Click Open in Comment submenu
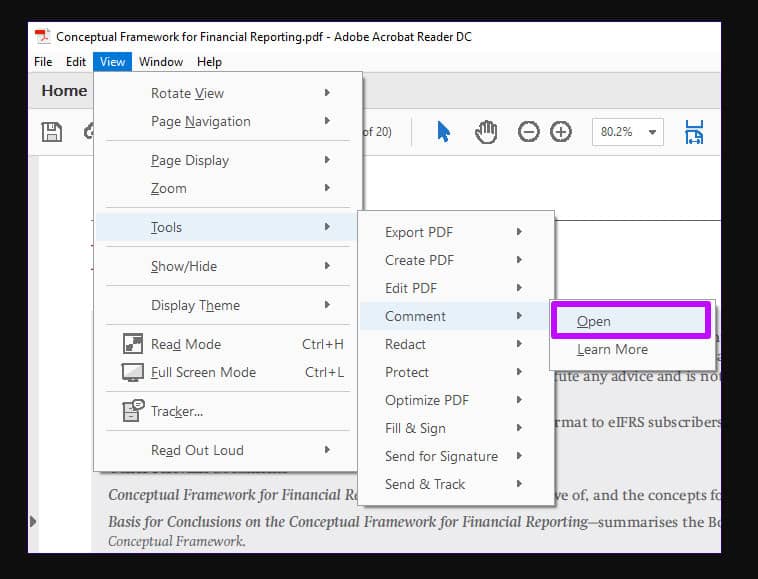This screenshot has height=579, width=758. [631, 321]
